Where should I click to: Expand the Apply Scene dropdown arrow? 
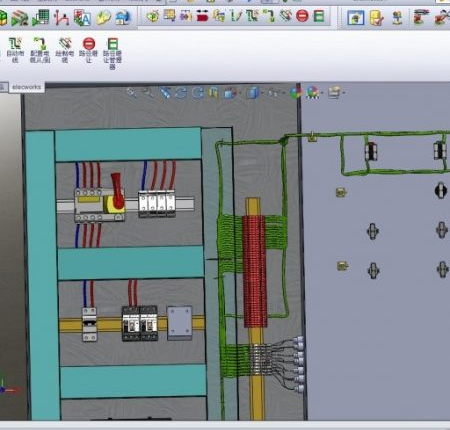click(322, 92)
